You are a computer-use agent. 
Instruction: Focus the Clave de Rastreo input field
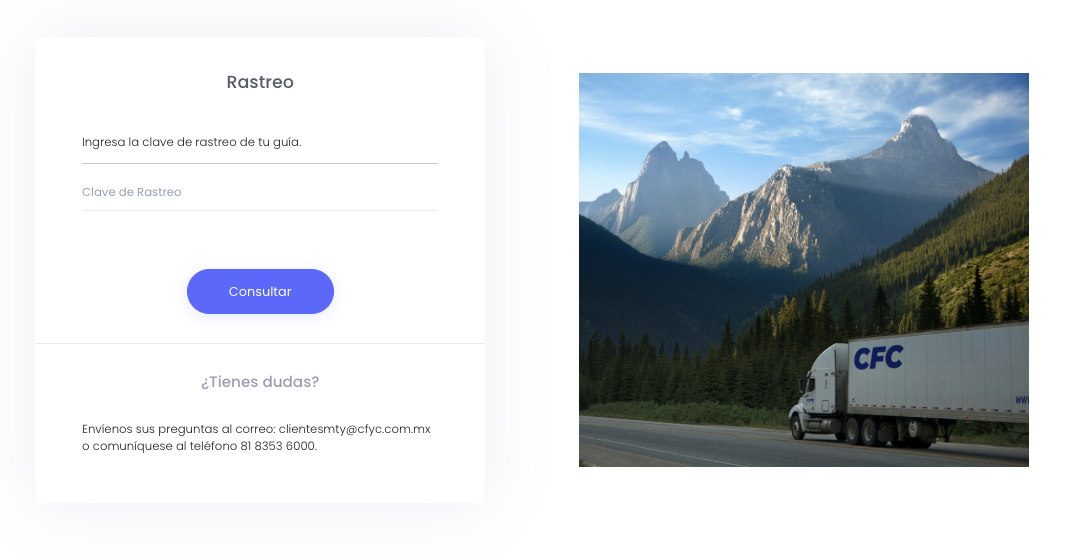(x=260, y=192)
